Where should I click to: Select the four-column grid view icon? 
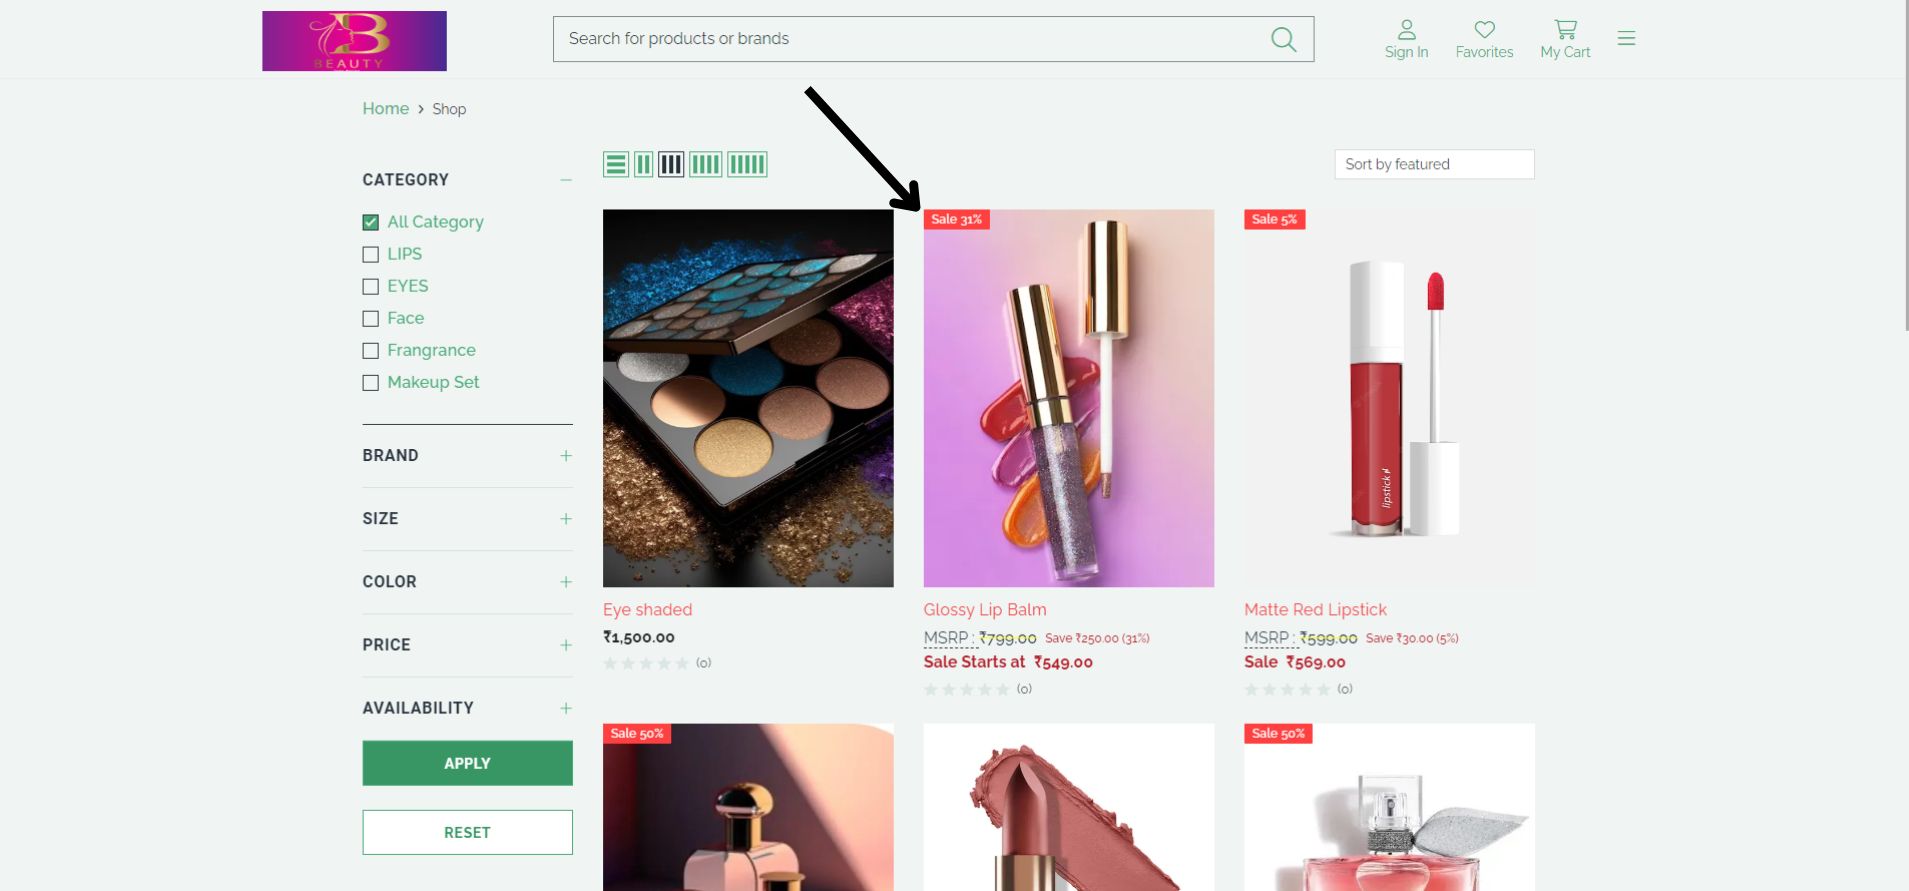tap(705, 164)
